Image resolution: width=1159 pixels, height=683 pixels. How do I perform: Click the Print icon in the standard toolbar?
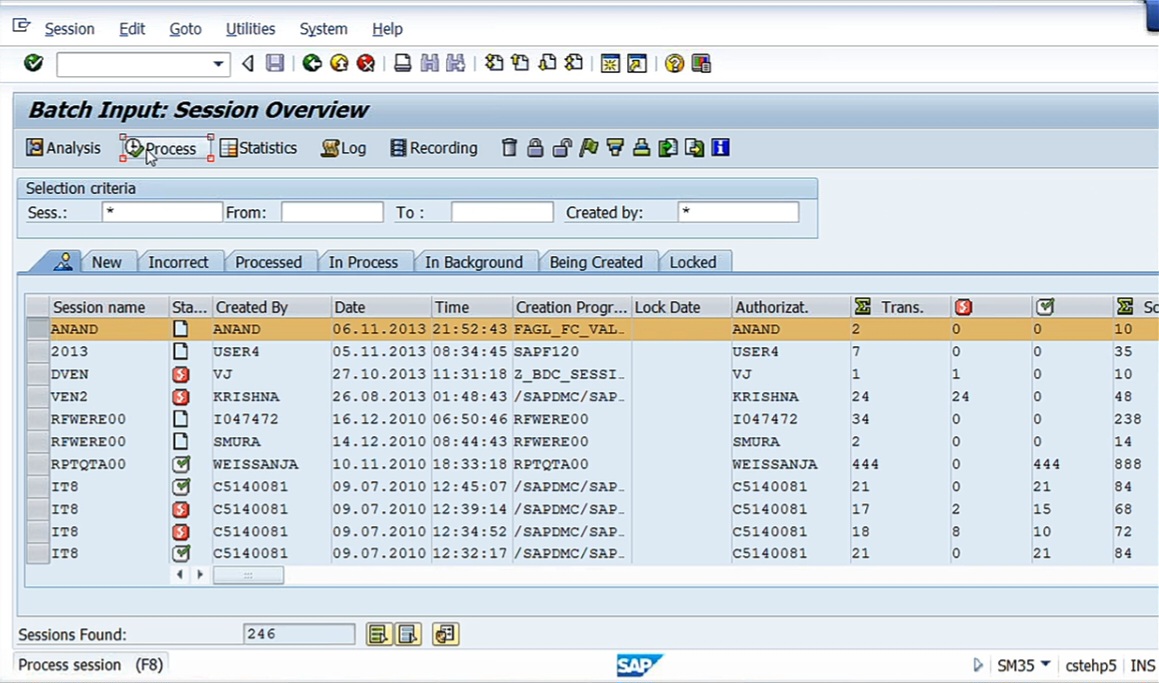point(402,64)
